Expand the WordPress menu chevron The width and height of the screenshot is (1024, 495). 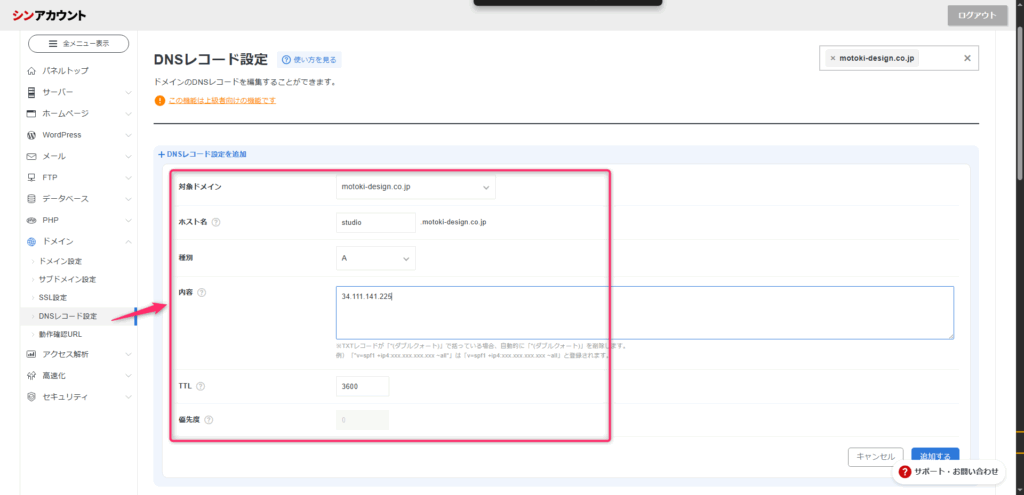(x=128, y=135)
